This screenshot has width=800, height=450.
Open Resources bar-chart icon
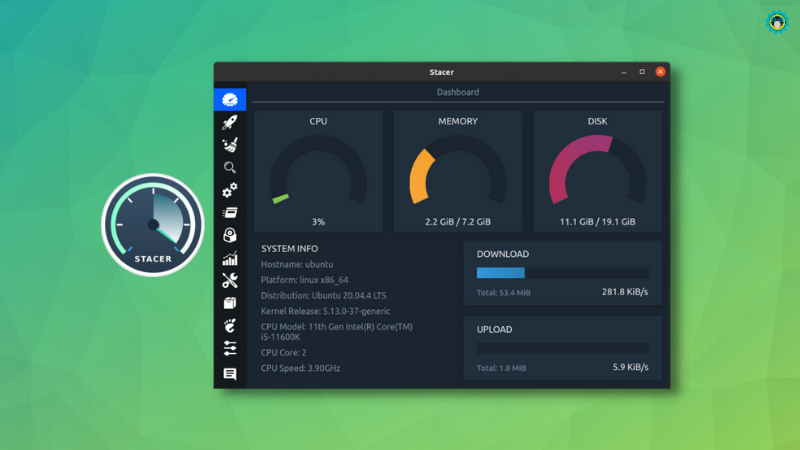click(x=230, y=258)
